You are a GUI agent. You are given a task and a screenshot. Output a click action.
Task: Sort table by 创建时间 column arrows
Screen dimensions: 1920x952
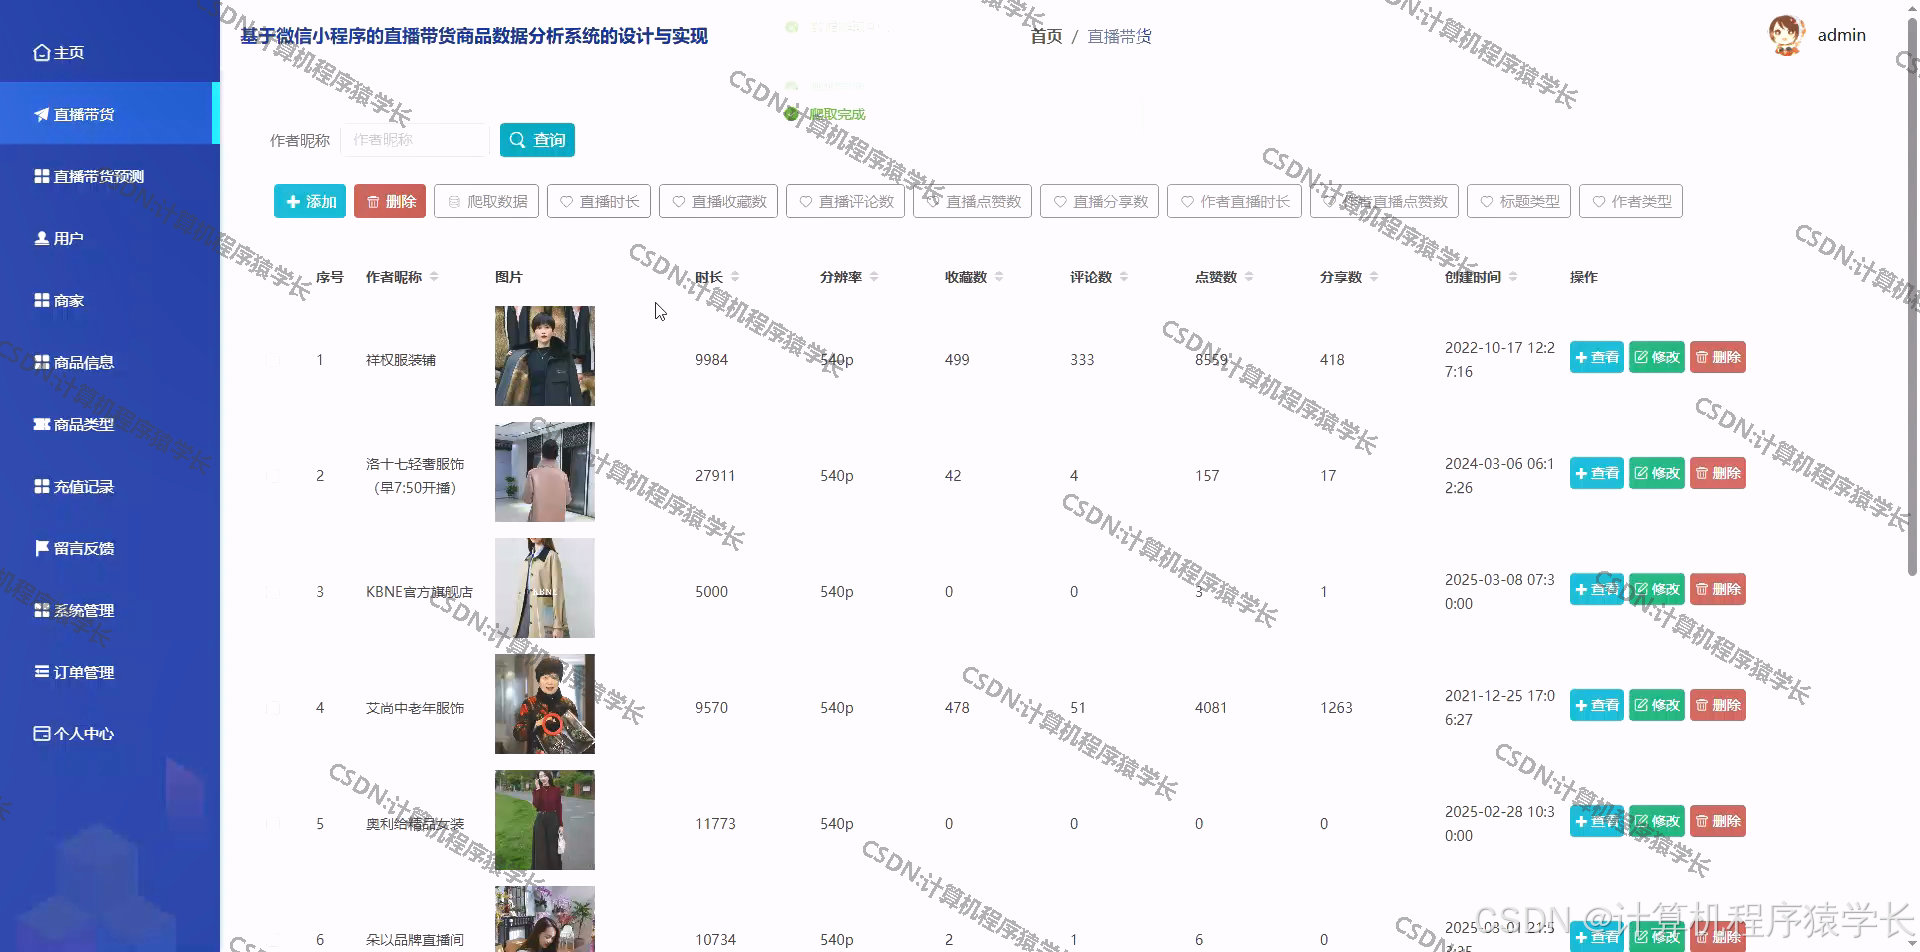coord(1513,277)
